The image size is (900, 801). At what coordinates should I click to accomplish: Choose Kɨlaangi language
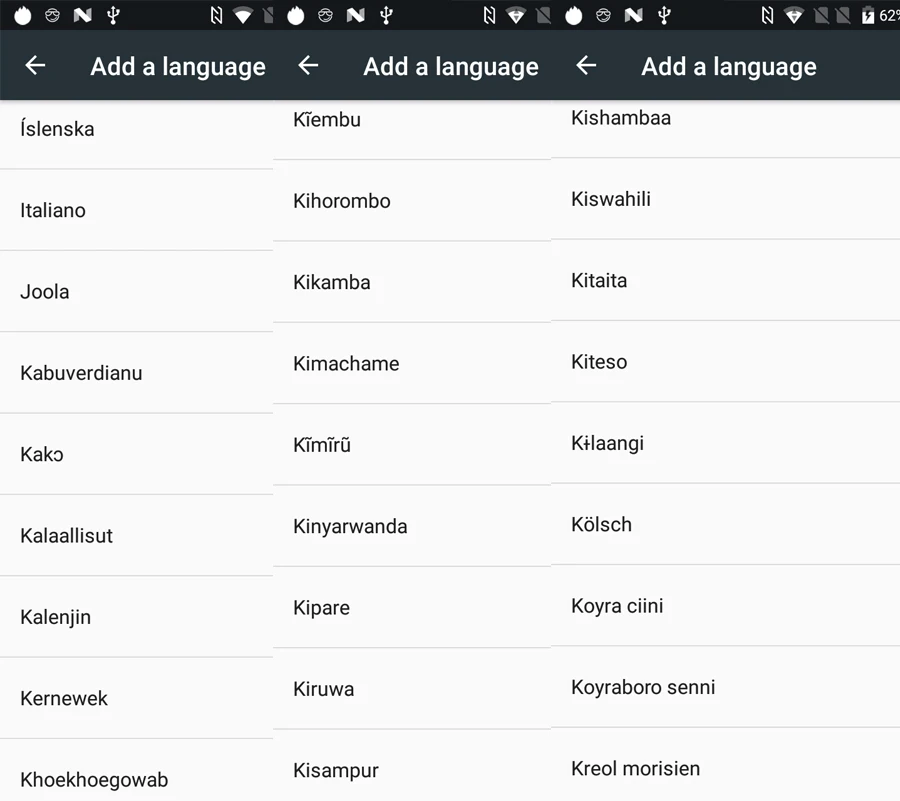726,443
